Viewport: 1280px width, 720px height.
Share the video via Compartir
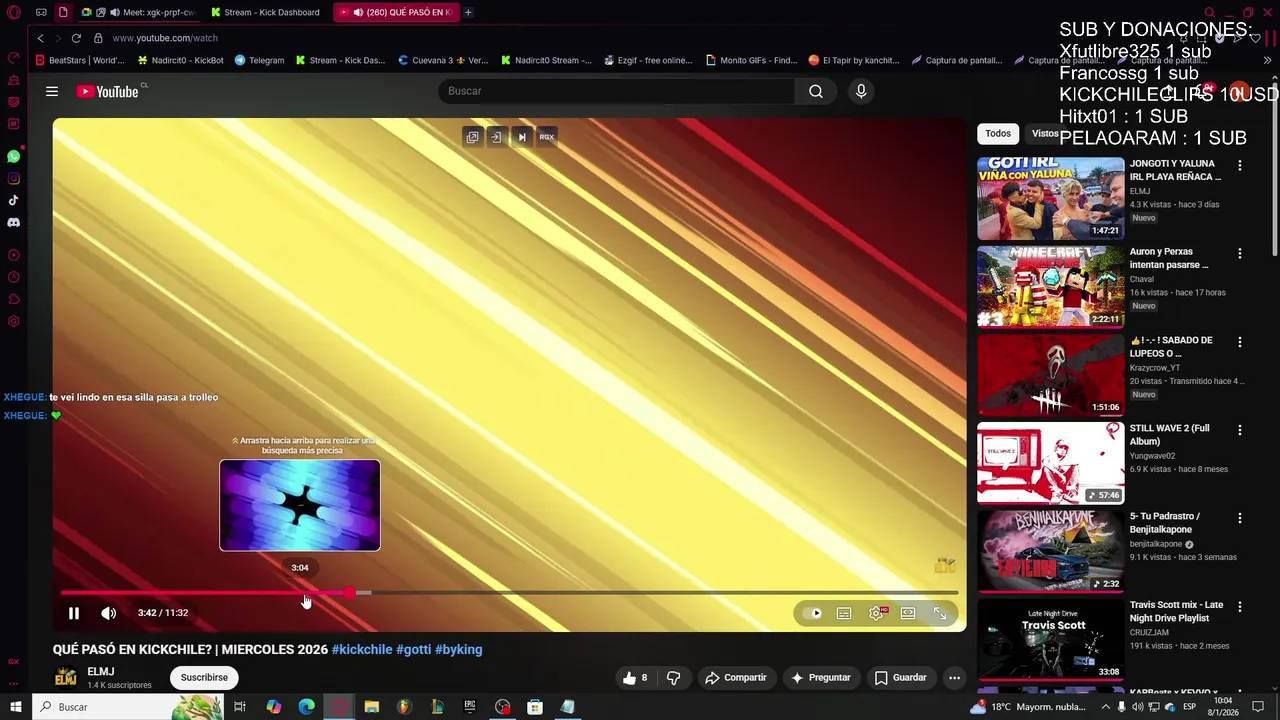(736, 677)
